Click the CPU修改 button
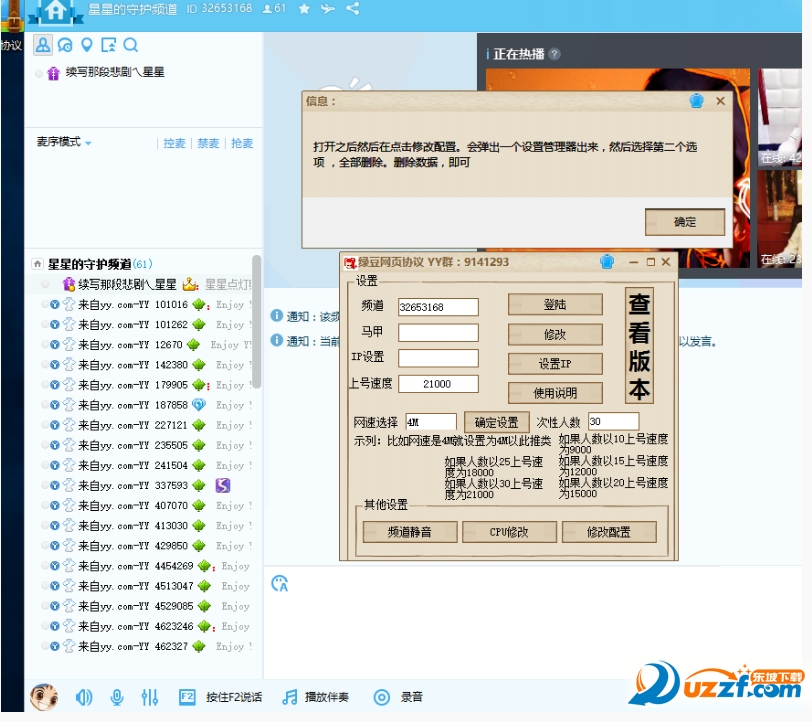The image size is (812, 722). click(x=509, y=532)
